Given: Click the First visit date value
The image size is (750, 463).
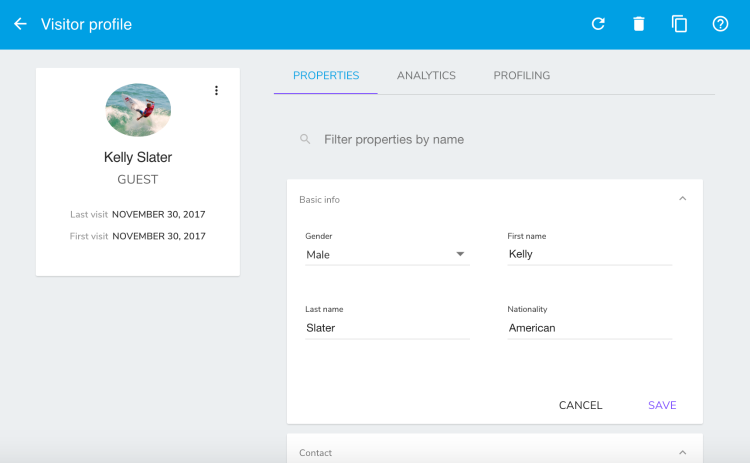Looking at the screenshot, I should 159,236.
